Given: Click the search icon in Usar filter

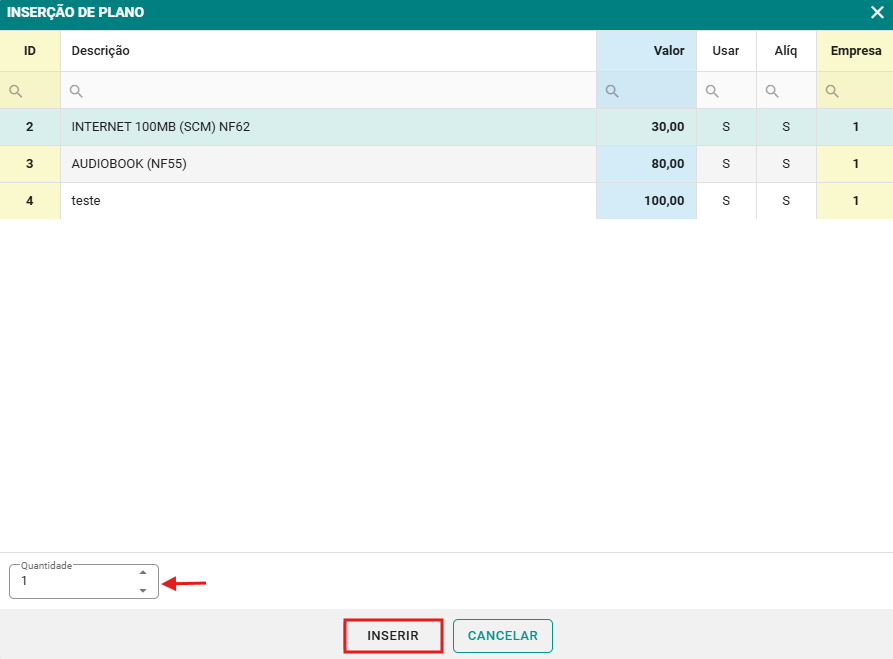Looking at the screenshot, I should [x=712, y=91].
